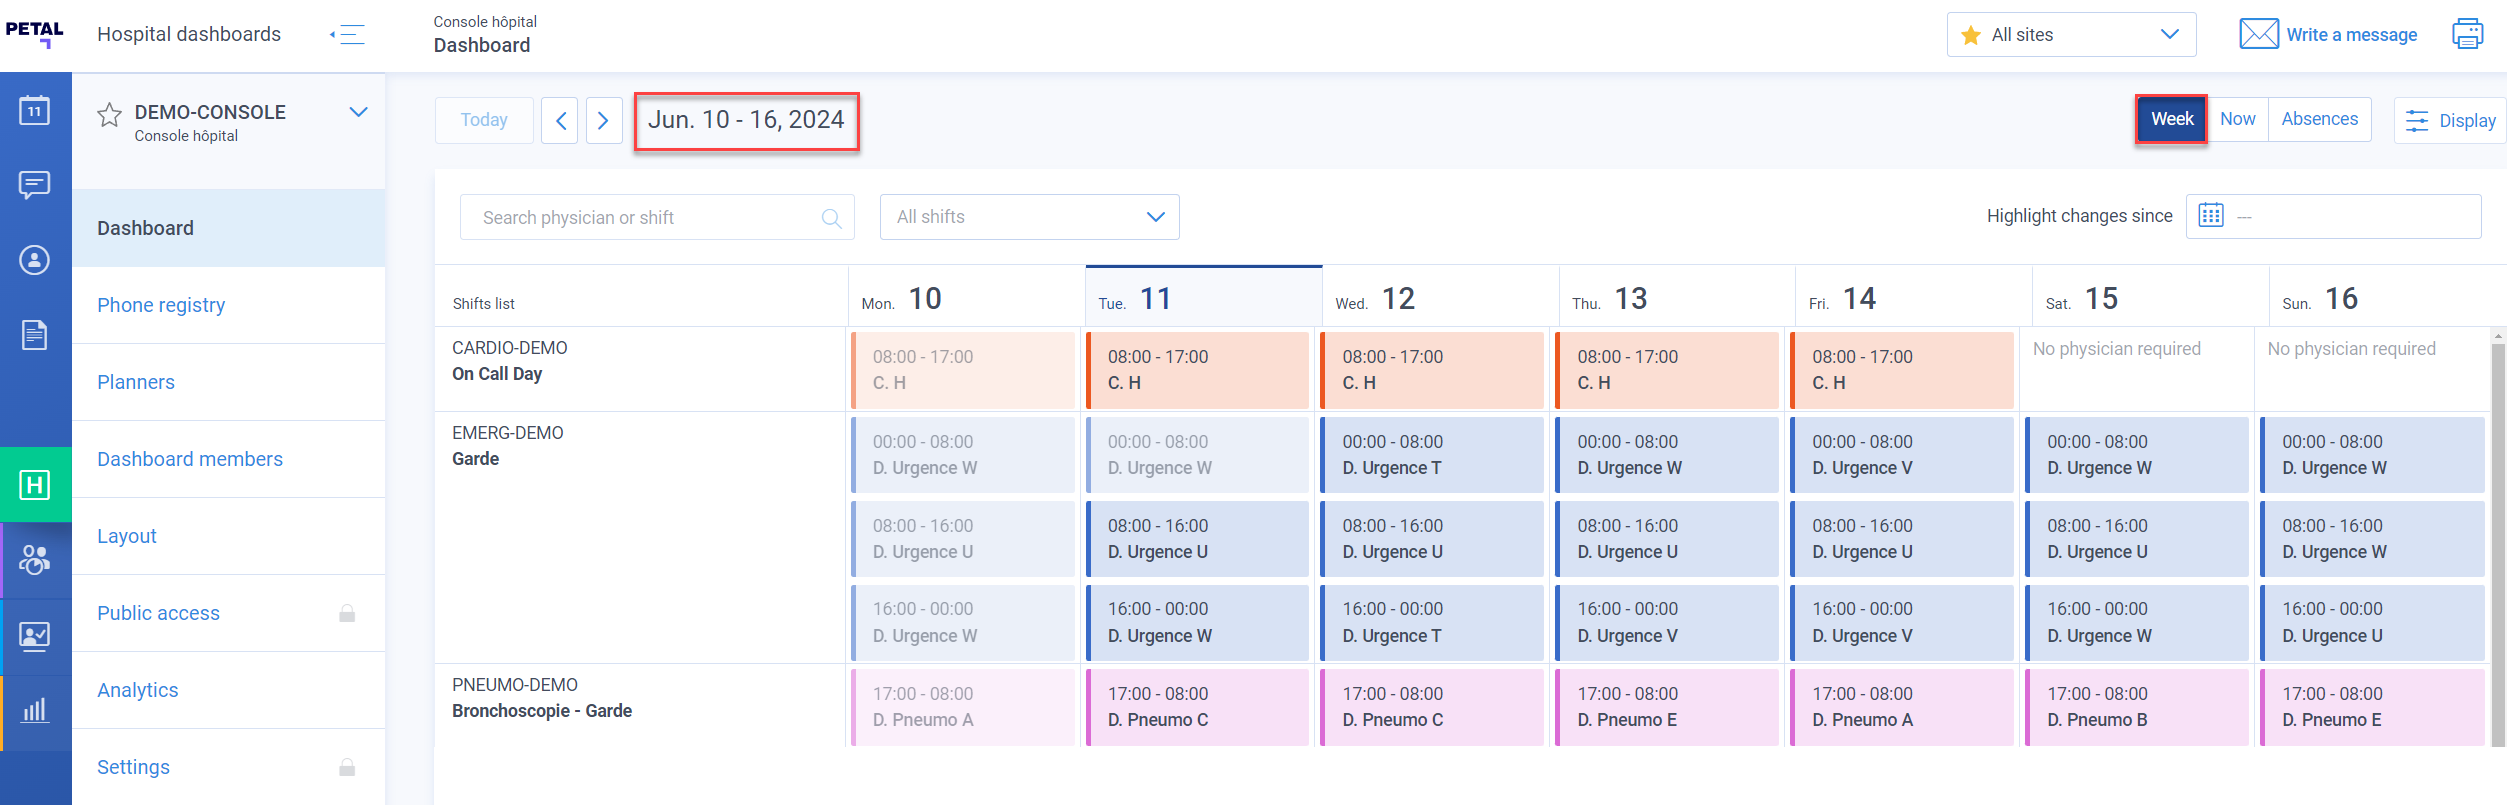
Task: Open the document sidebar icon
Action: coord(35,335)
